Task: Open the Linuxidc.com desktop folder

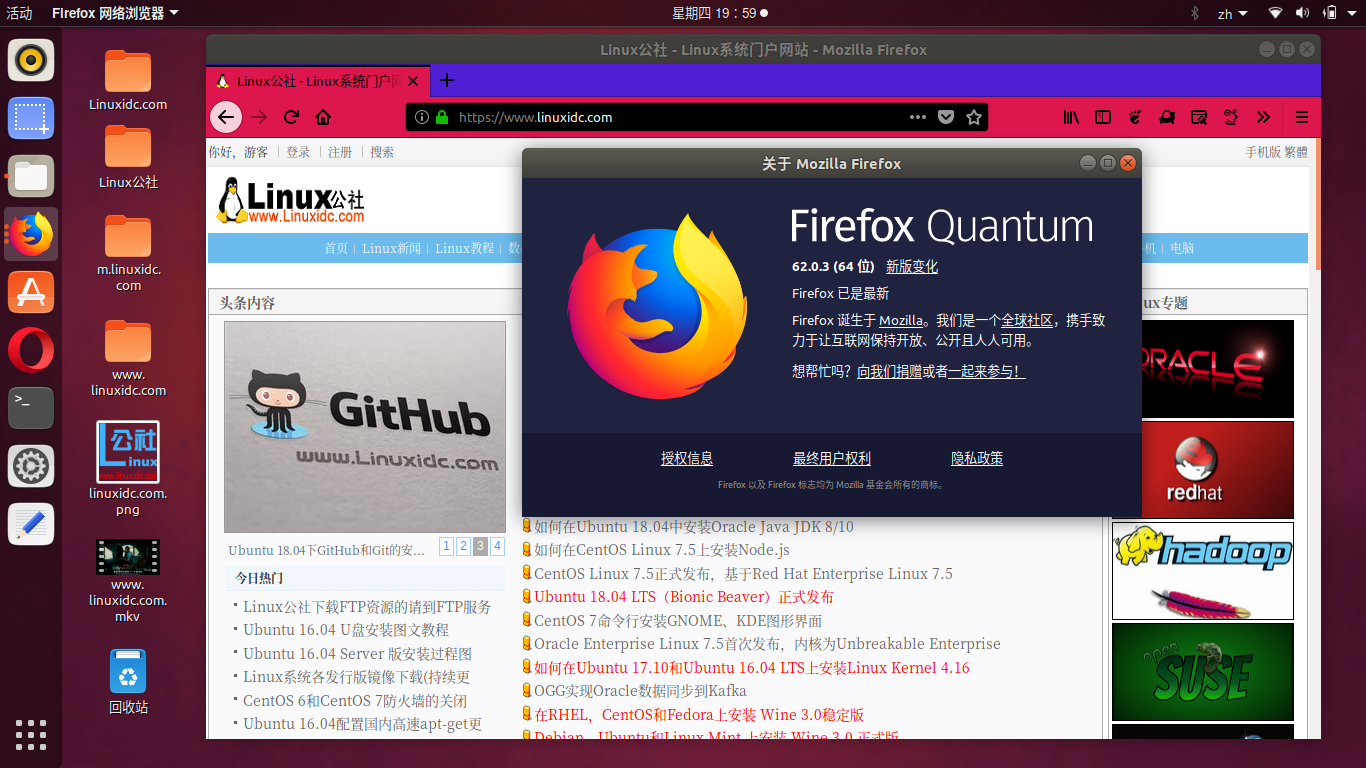Action: pyautogui.click(x=128, y=80)
